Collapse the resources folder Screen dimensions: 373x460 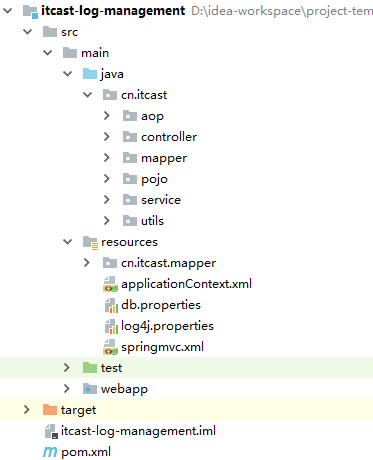tap(67, 242)
